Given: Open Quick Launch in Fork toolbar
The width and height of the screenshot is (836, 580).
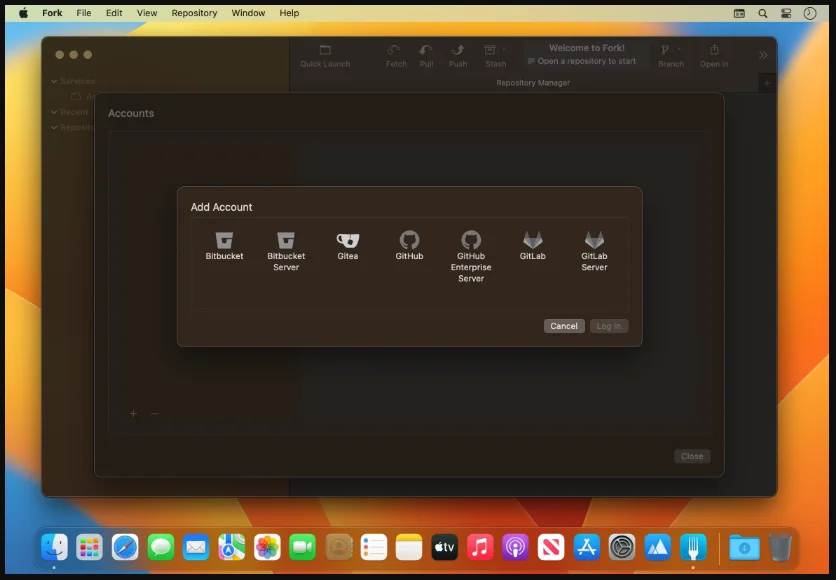Looking at the screenshot, I should coord(325,56).
